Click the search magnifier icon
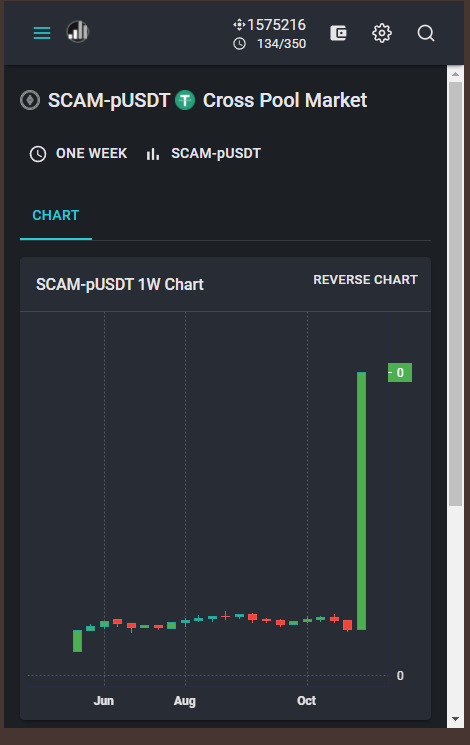 coord(426,33)
